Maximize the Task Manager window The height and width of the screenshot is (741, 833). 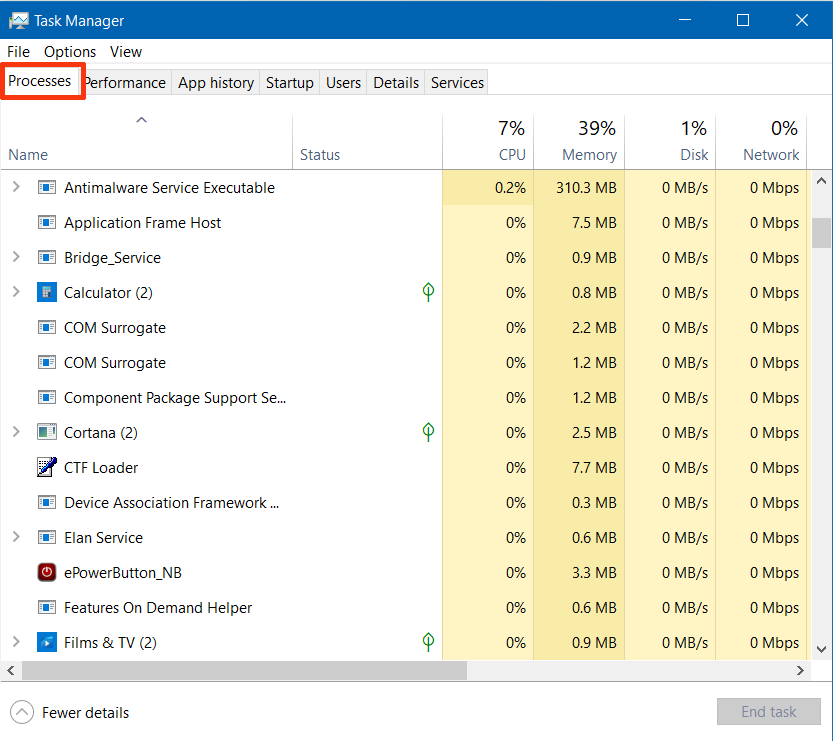(743, 20)
